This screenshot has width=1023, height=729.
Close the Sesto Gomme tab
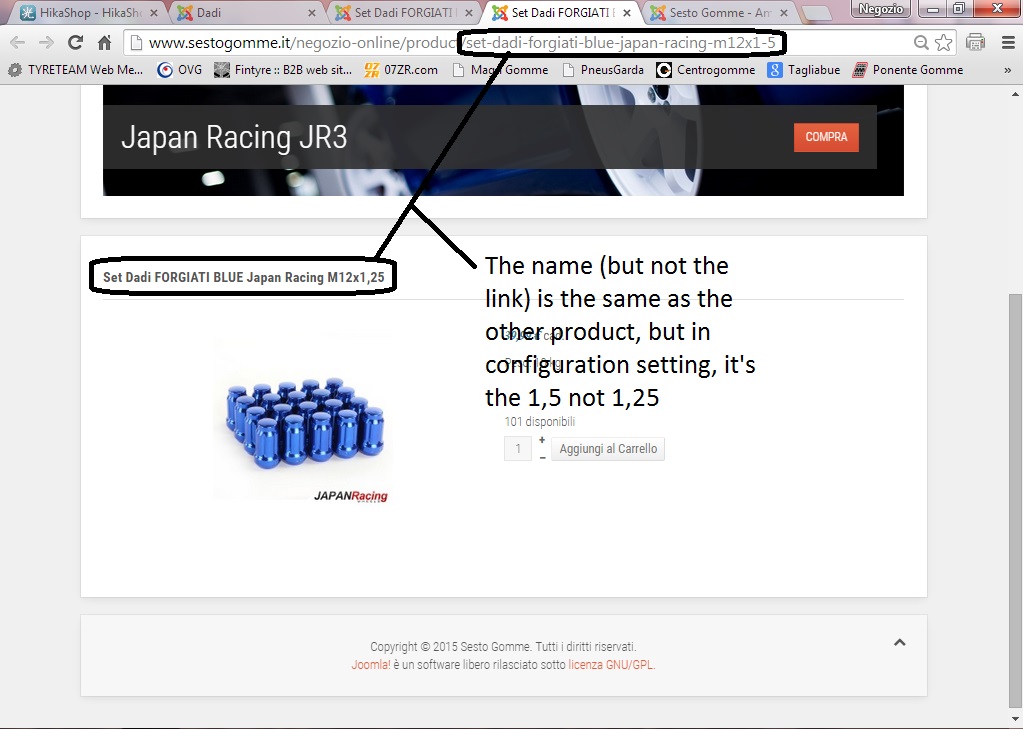pos(784,13)
